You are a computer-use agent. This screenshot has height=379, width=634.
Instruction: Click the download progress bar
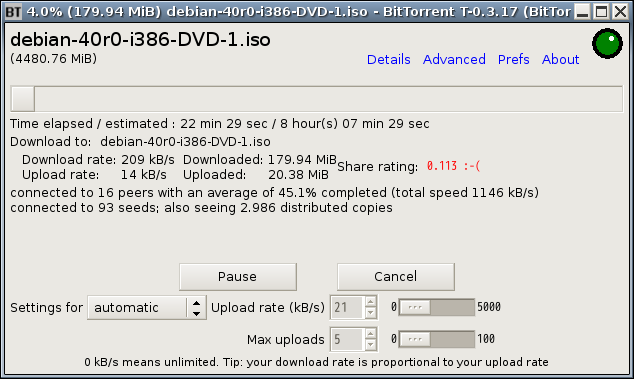[x=317, y=99]
